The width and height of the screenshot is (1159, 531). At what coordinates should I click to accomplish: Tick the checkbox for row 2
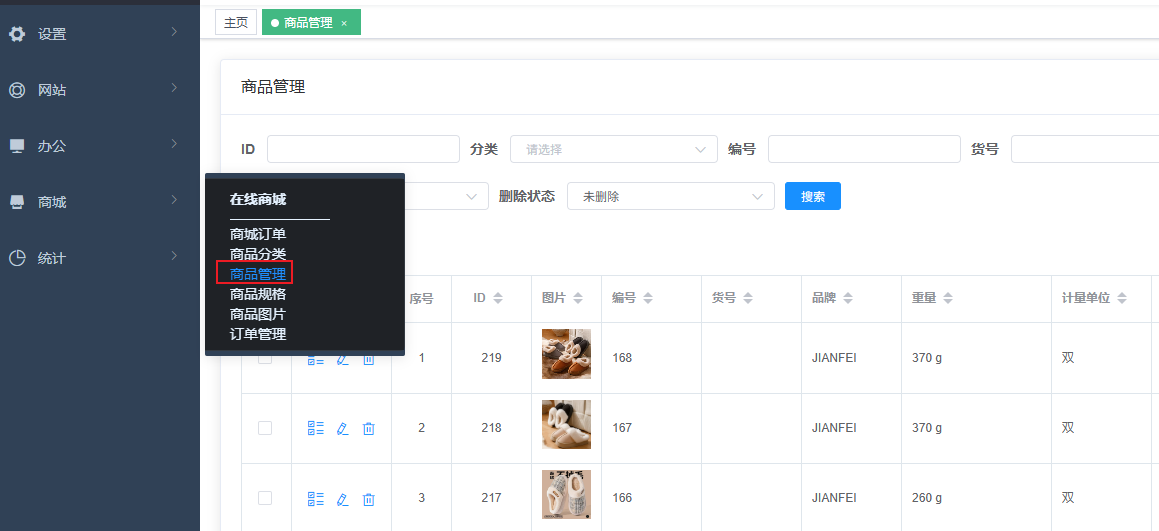point(265,428)
